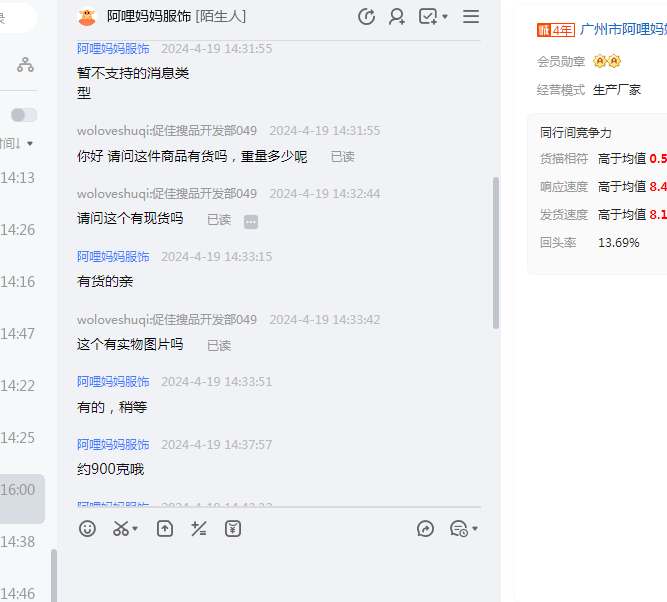Open the emoji picker in chat toolbar
667x602 pixels.
click(88, 529)
